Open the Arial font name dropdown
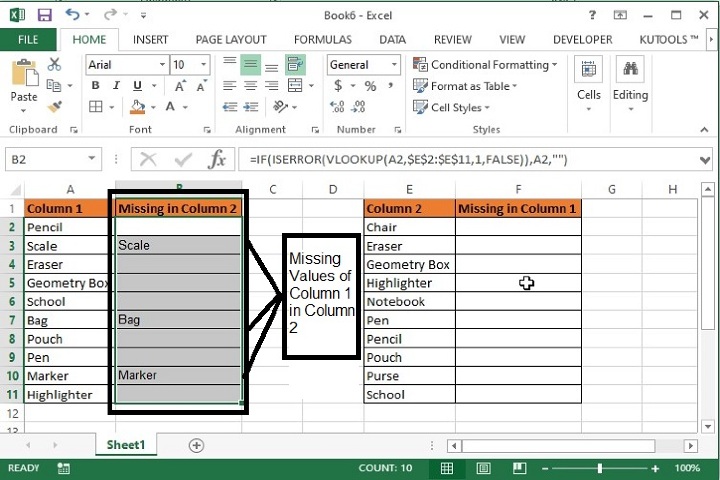 [162, 64]
